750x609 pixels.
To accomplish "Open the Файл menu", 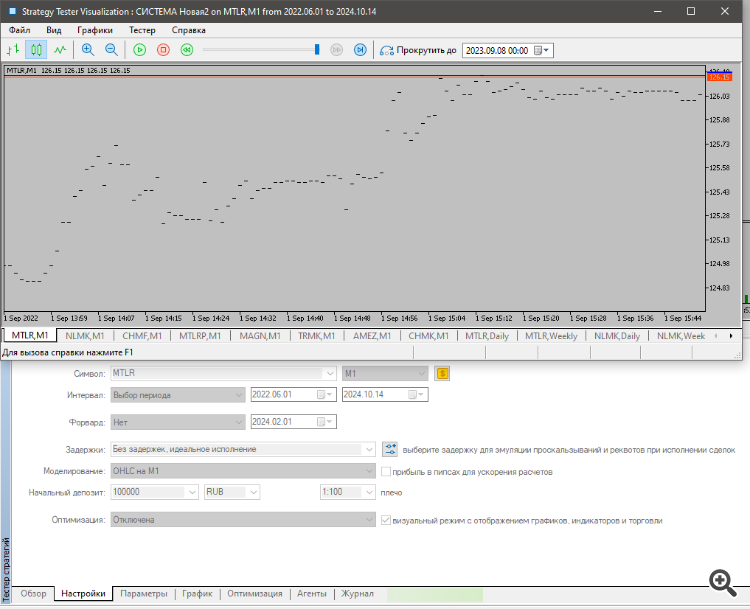I will [x=20, y=30].
